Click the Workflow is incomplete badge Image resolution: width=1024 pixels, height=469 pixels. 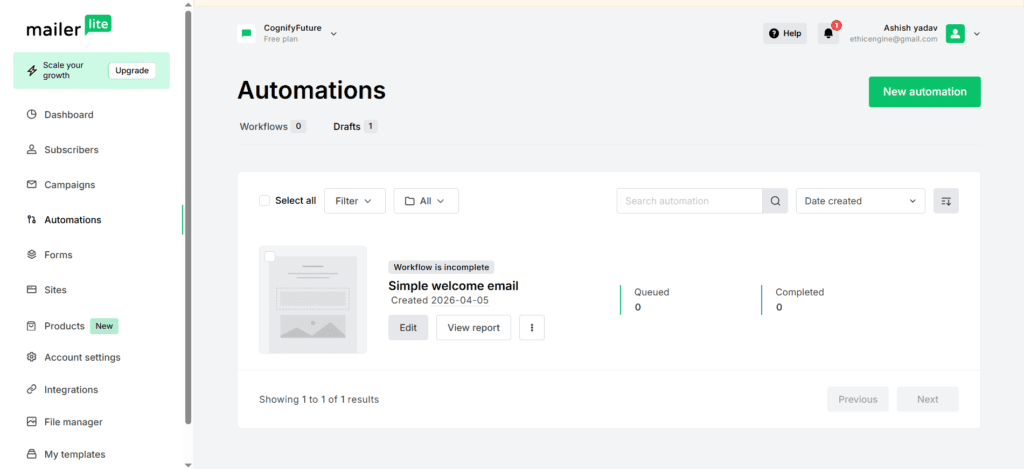441,267
